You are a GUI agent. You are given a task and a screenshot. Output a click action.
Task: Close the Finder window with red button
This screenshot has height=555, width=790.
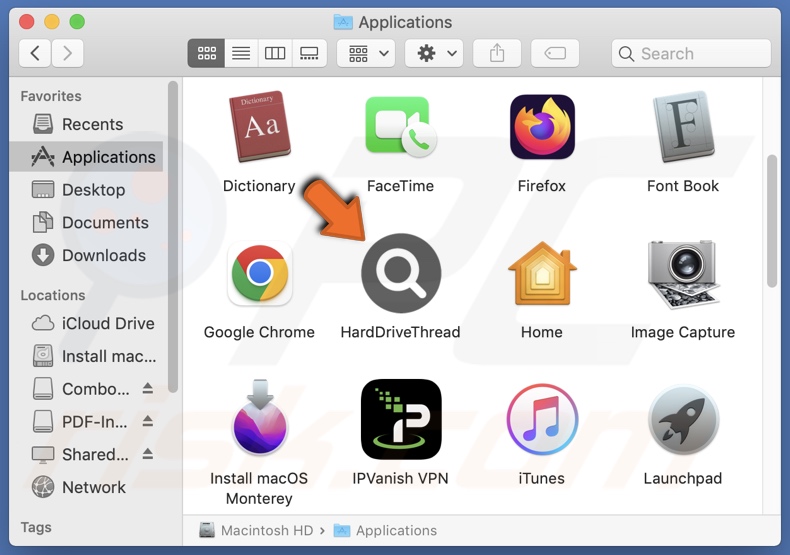[27, 22]
